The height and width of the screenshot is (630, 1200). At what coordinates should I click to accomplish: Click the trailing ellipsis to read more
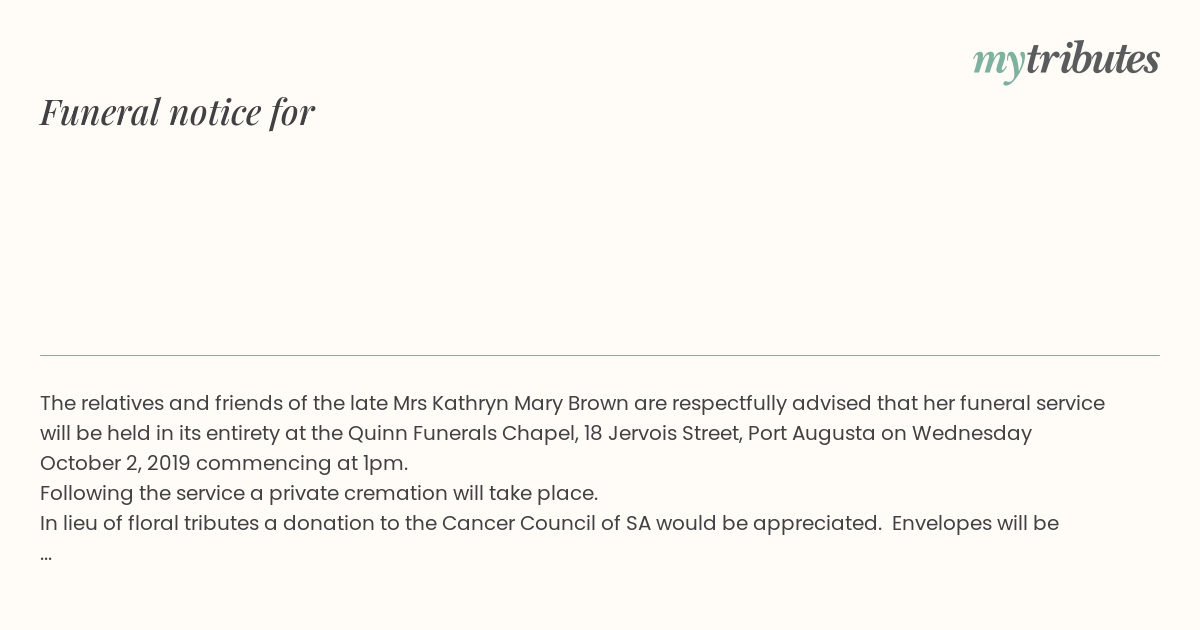(46, 556)
